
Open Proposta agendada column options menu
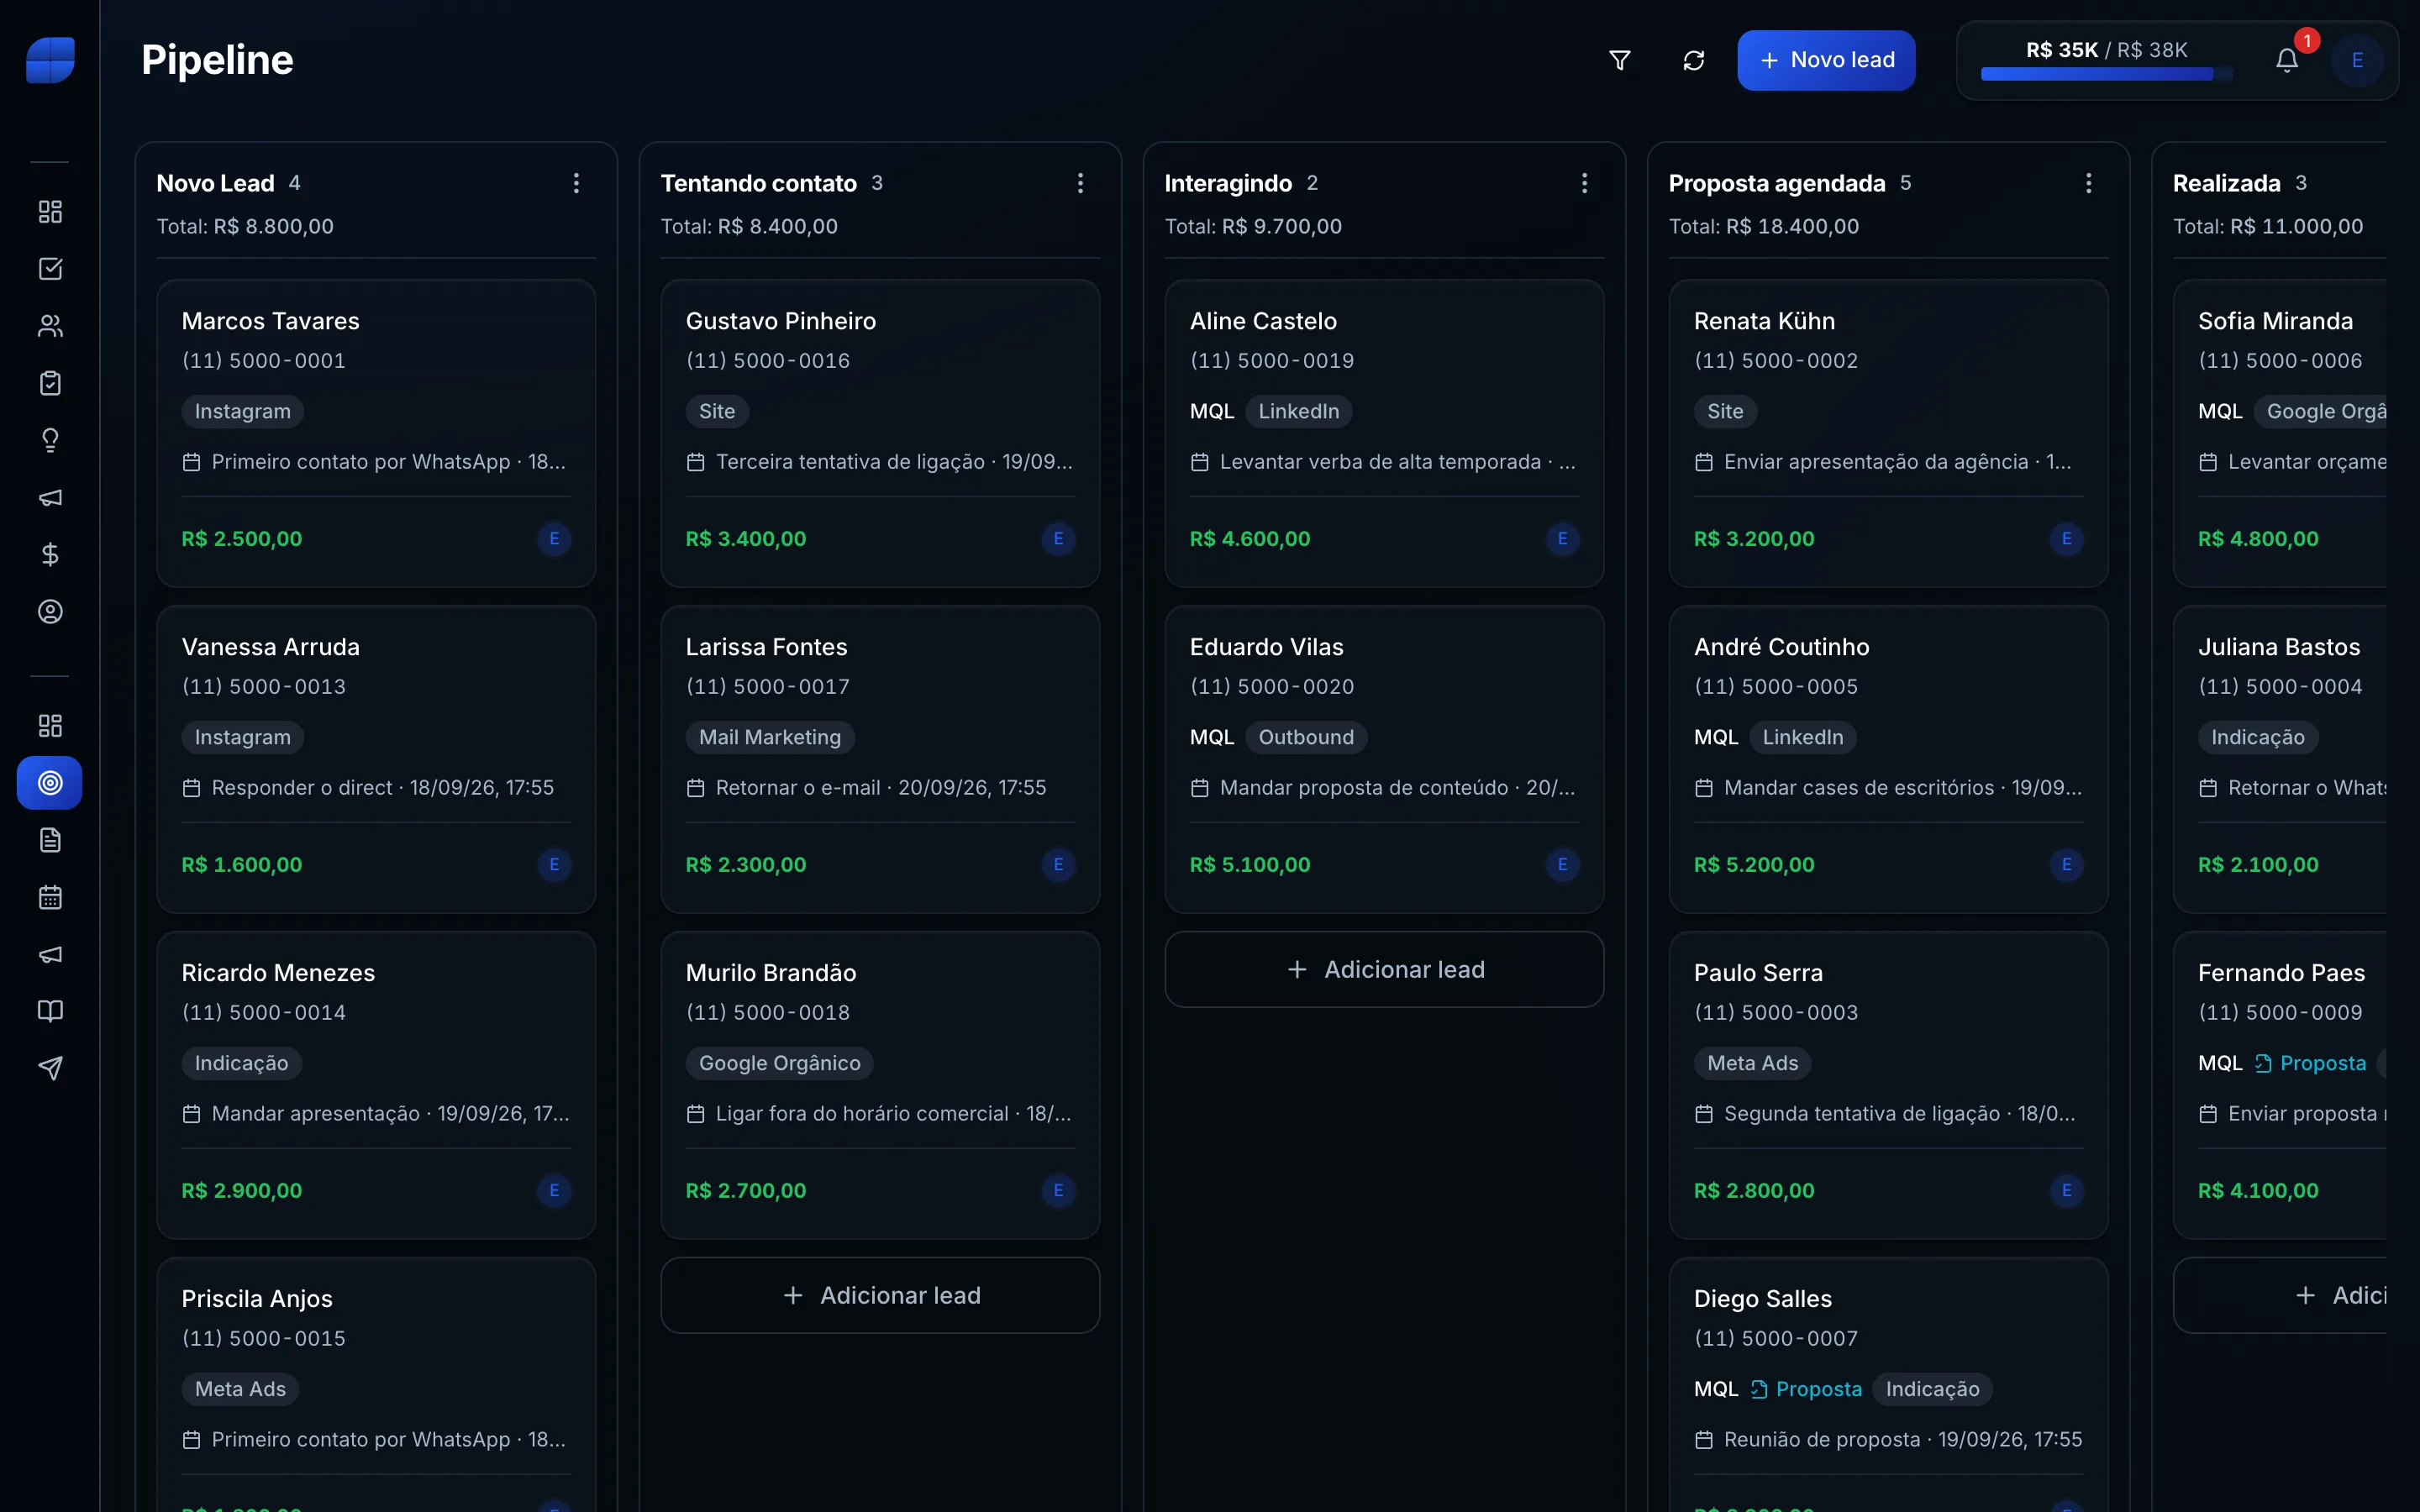tap(2088, 183)
